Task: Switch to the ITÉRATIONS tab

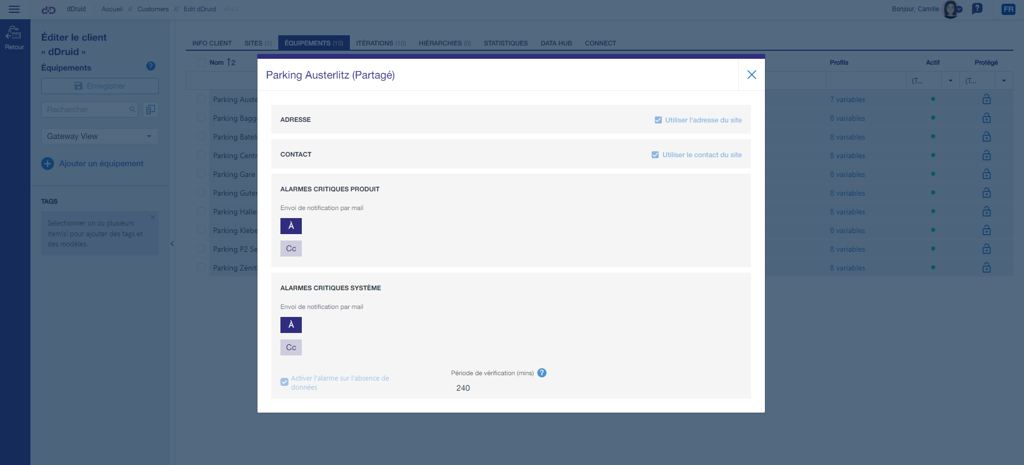Action: tap(381, 43)
